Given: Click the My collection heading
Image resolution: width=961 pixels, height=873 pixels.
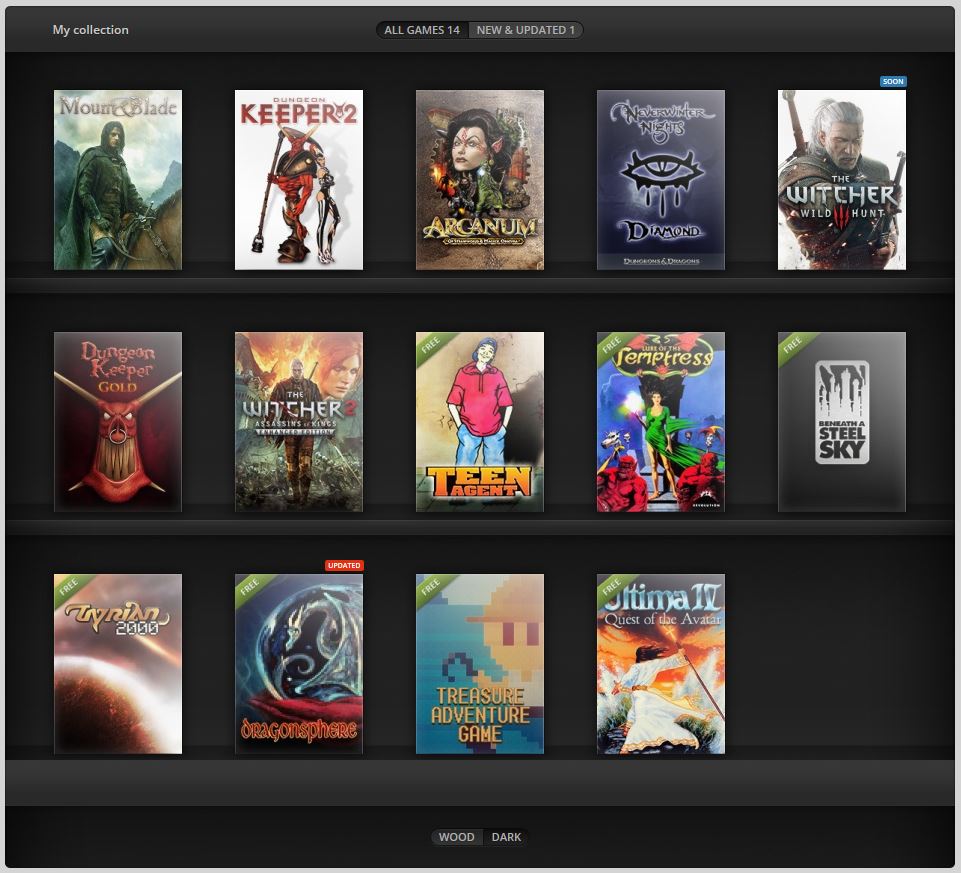Looking at the screenshot, I should (91, 29).
